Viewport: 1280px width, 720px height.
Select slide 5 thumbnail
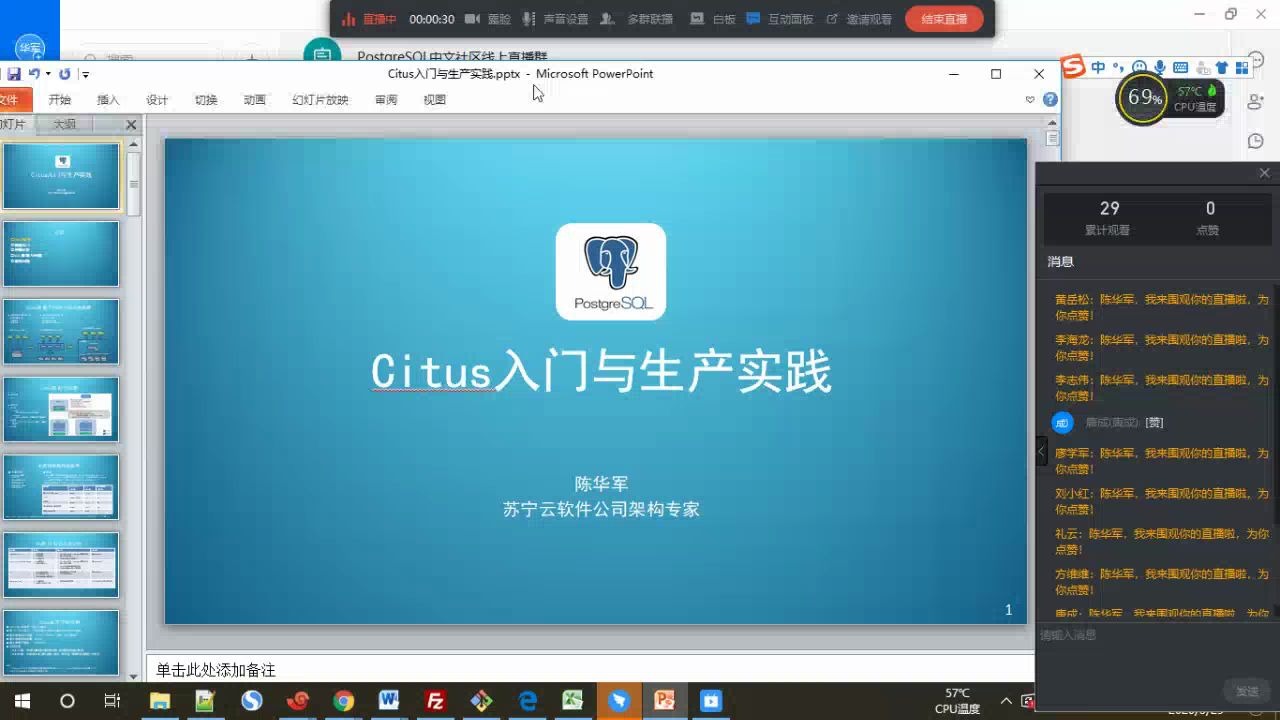(x=61, y=487)
